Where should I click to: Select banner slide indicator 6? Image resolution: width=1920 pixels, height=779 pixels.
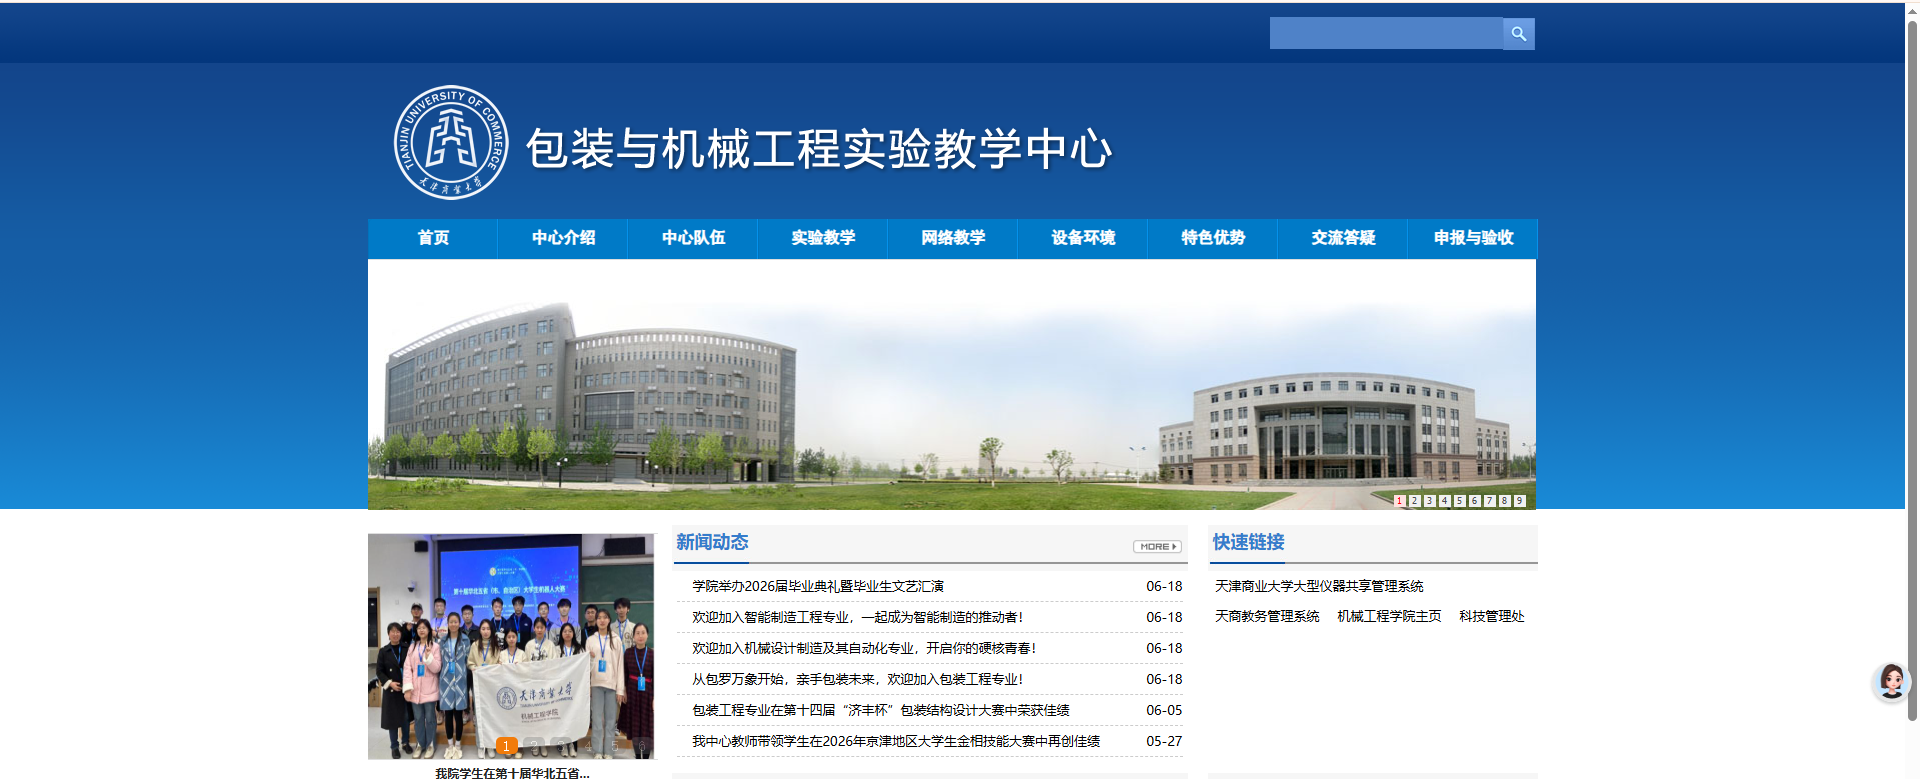[1474, 501]
